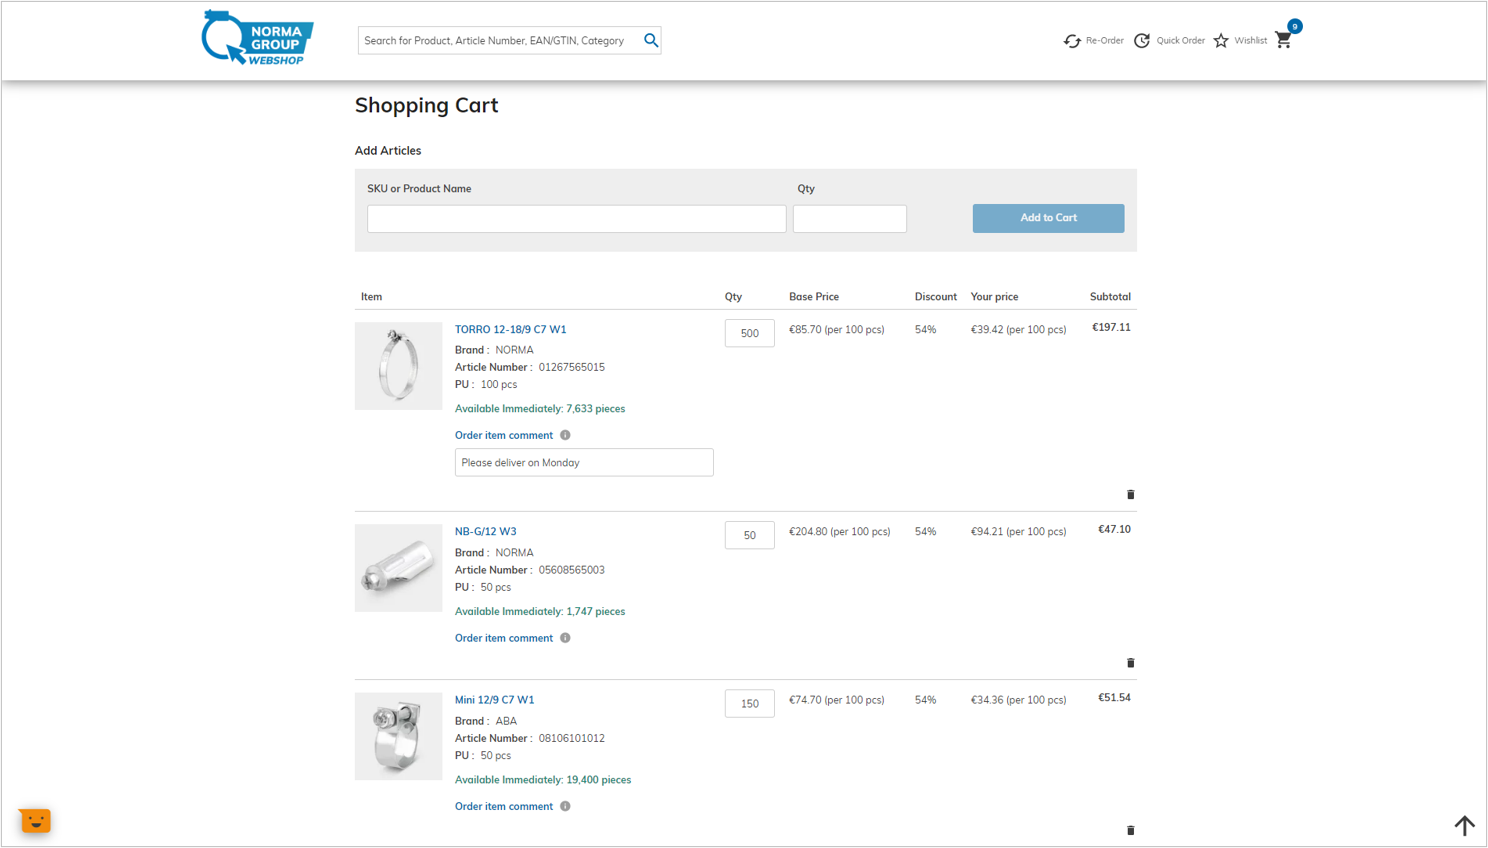
Task: Edit quantity field showing 150
Action: [x=749, y=704]
